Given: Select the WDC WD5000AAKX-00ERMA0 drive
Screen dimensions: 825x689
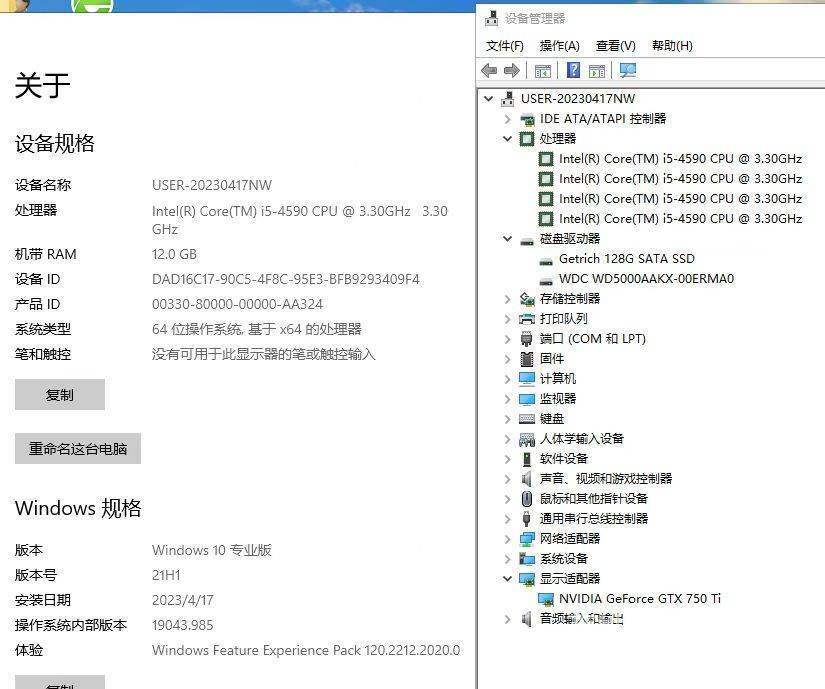Looking at the screenshot, I should coord(646,279).
